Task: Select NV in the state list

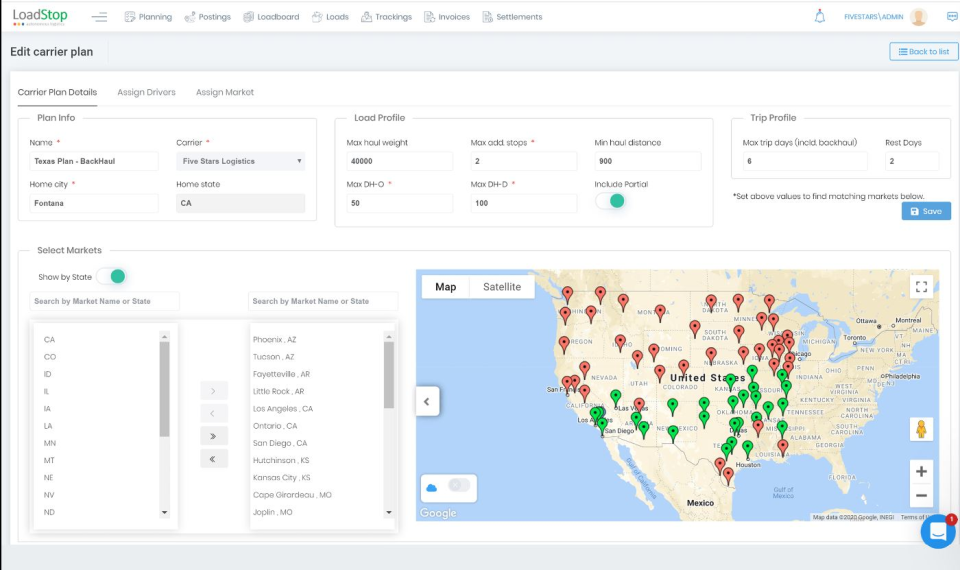Action: (49, 495)
